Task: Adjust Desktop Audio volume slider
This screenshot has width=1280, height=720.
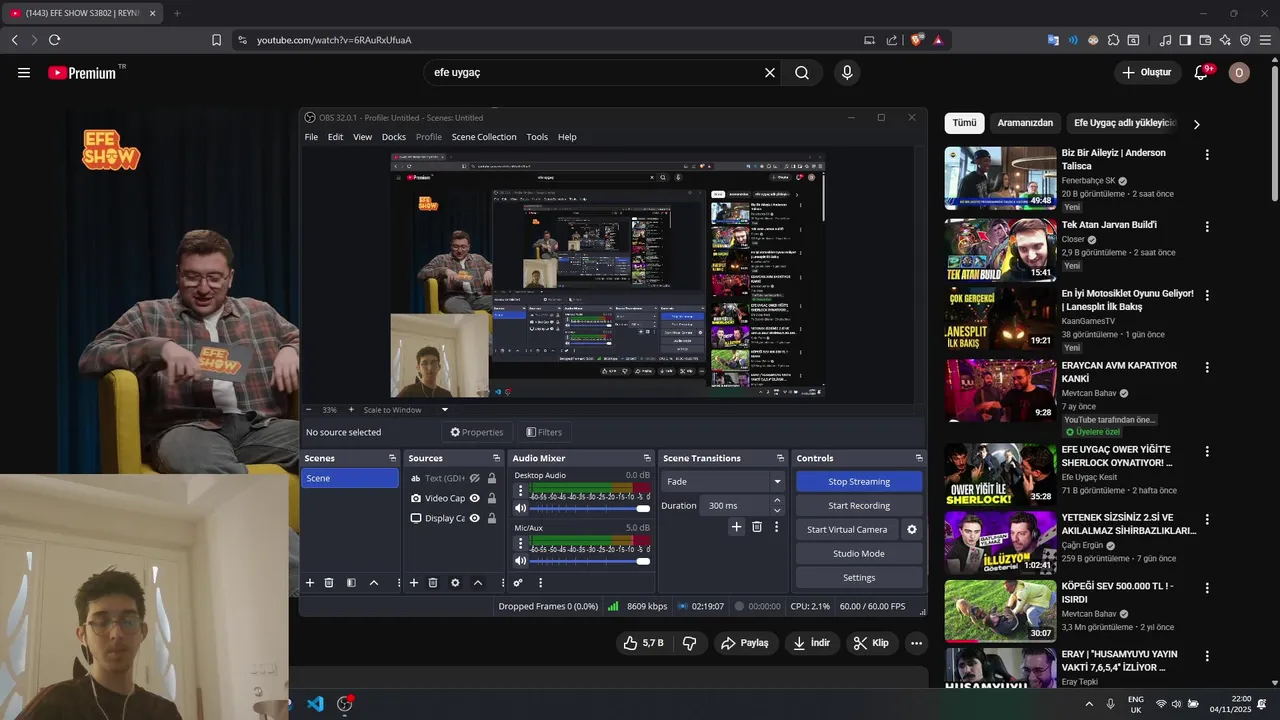Action: click(x=590, y=508)
